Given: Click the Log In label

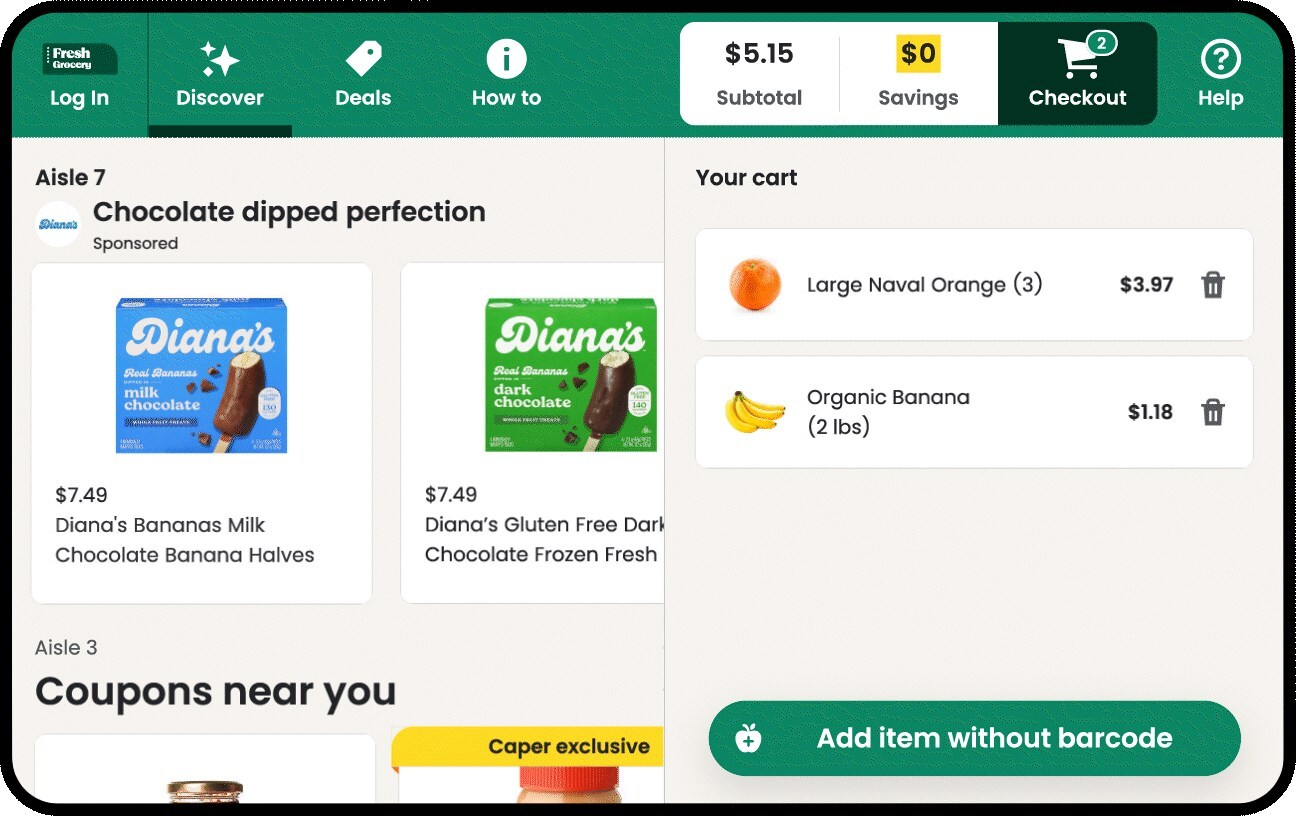Looking at the screenshot, I should click(x=80, y=98).
